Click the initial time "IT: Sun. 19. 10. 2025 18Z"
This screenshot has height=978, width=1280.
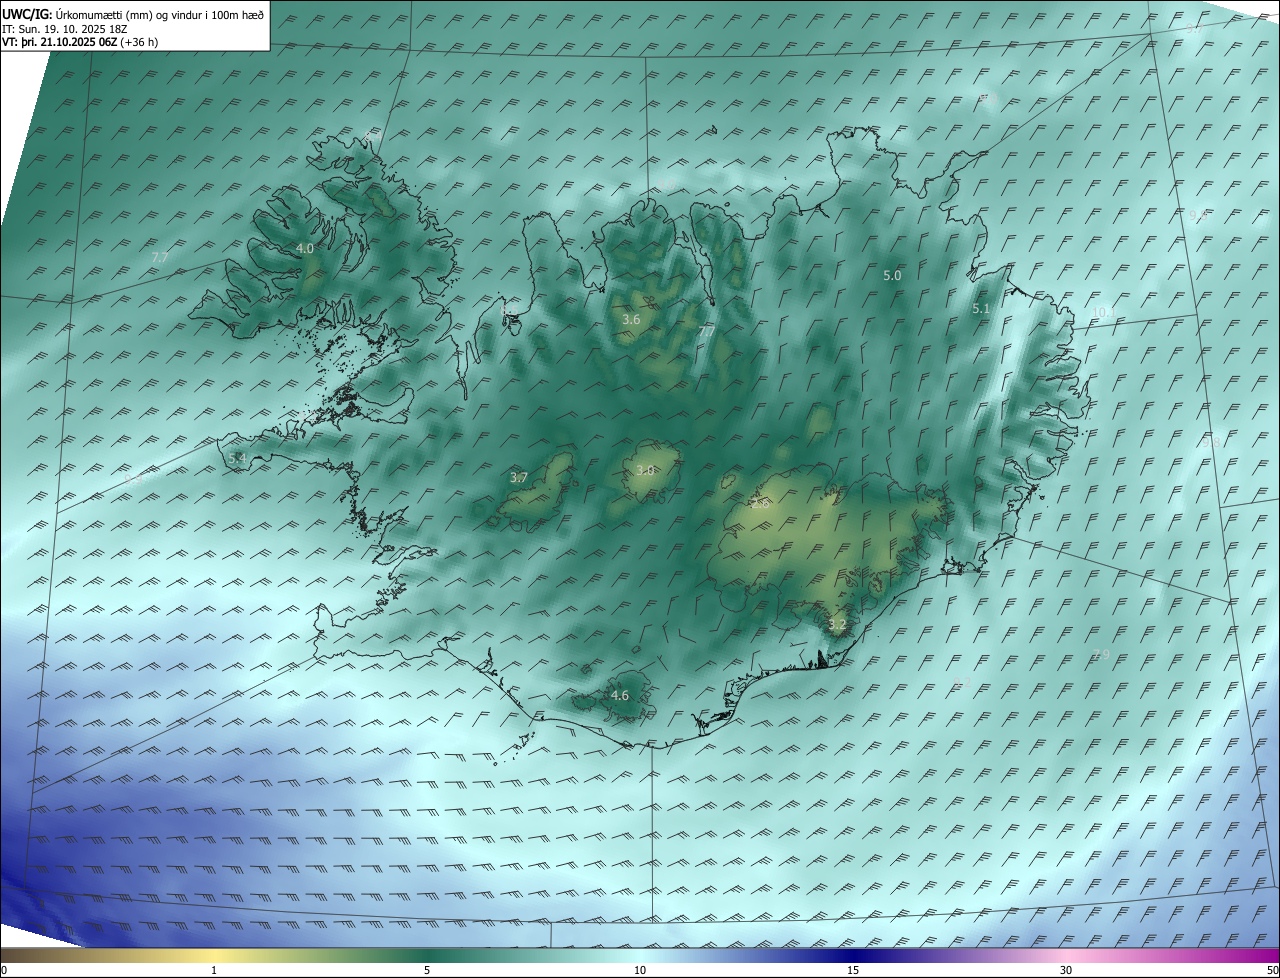(x=65, y=29)
